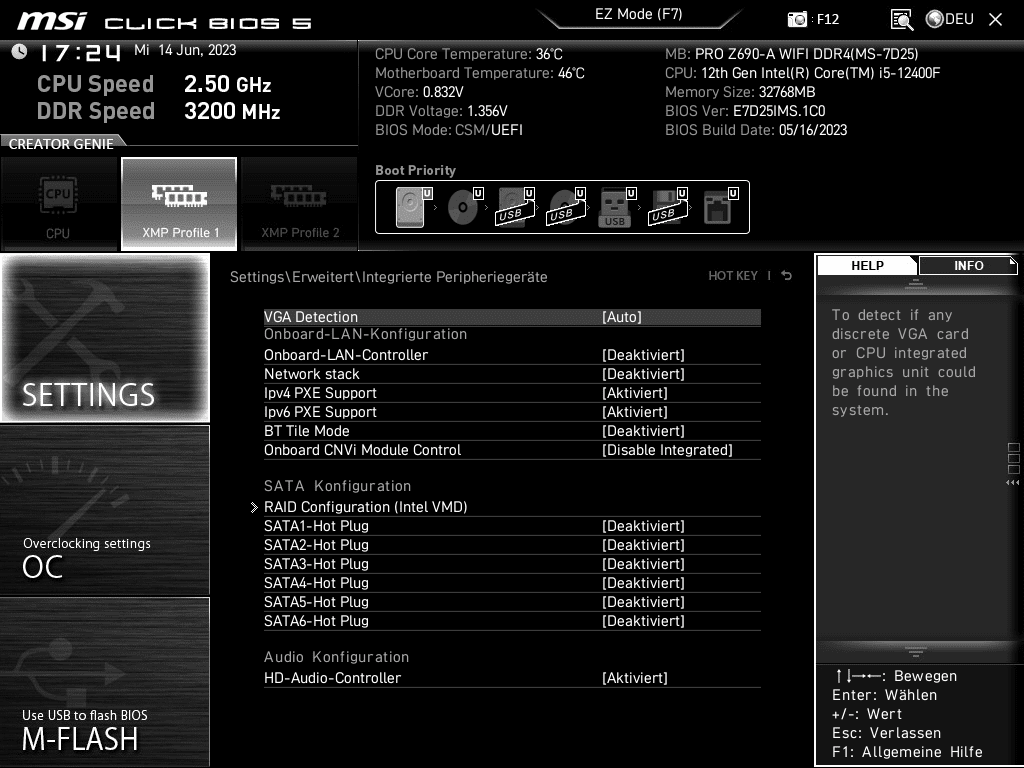Click the CPU Speed 2.50 GHz value
The width and height of the screenshot is (1024, 768).
click(227, 84)
